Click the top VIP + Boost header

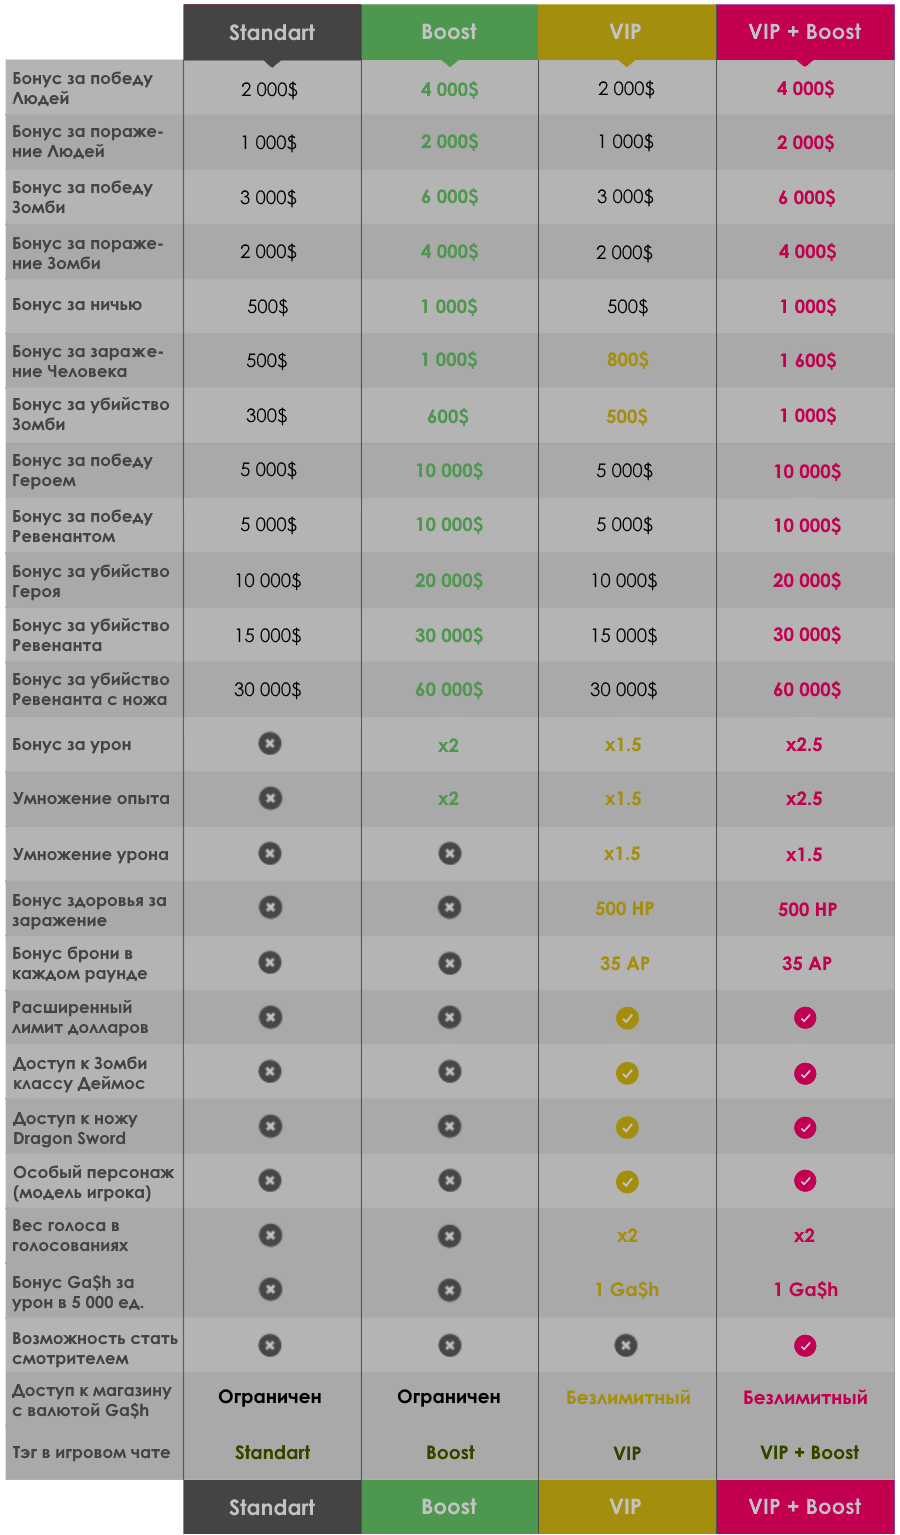click(x=805, y=32)
